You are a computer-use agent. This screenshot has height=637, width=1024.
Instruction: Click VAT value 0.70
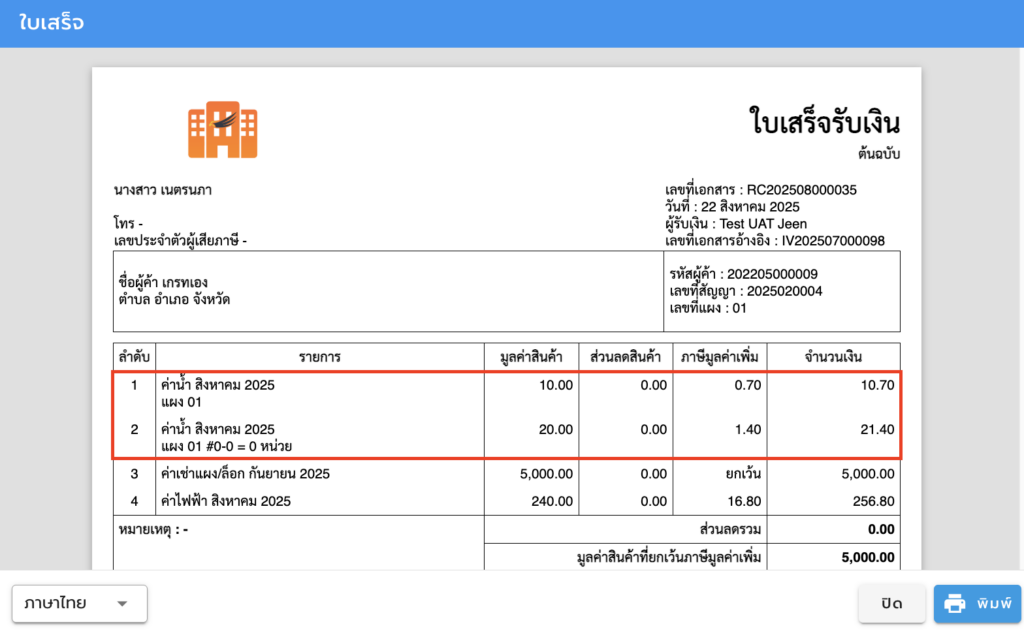pos(748,385)
